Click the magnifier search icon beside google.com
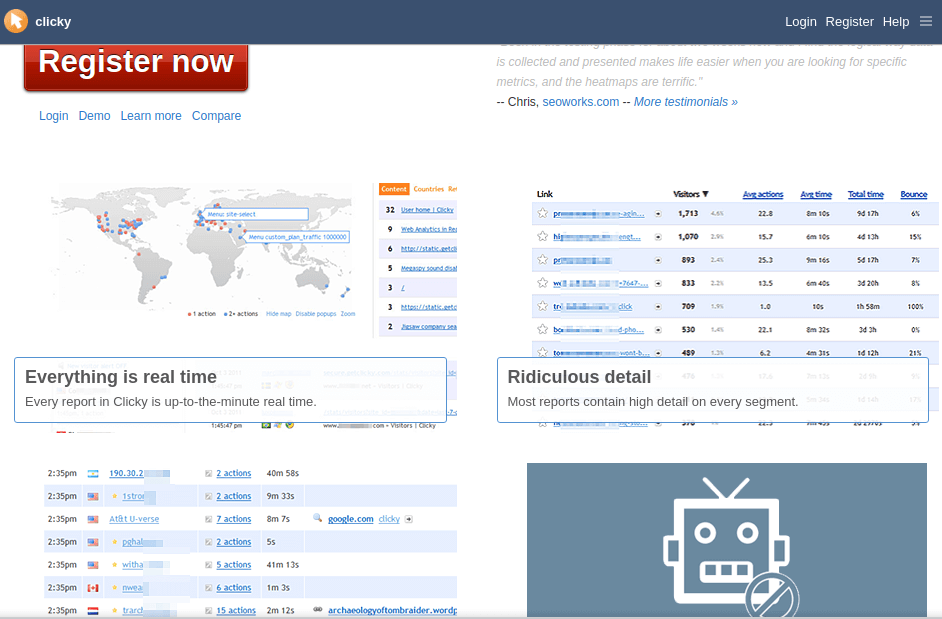The width and height of the screenshot is (942, 619). [x=317, y=518]
